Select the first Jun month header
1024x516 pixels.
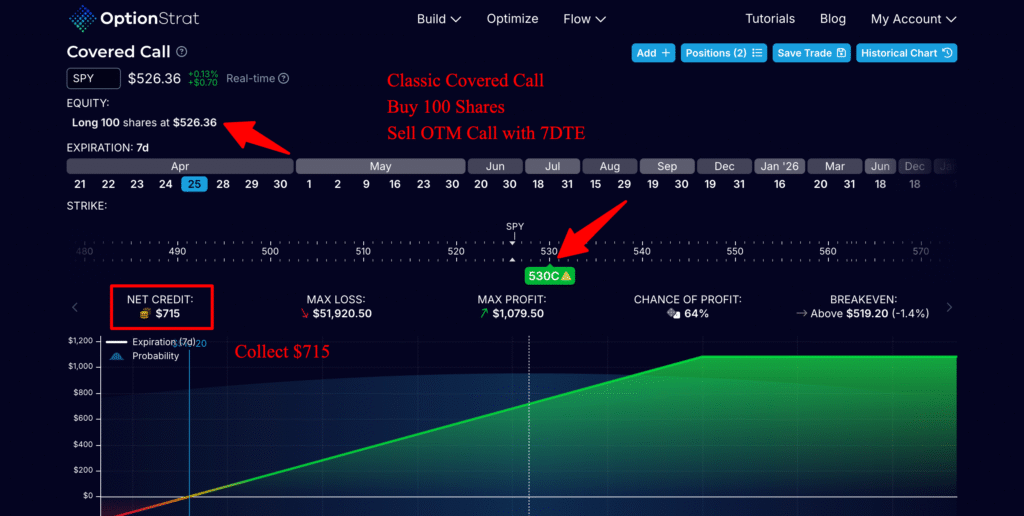[495, 167]
